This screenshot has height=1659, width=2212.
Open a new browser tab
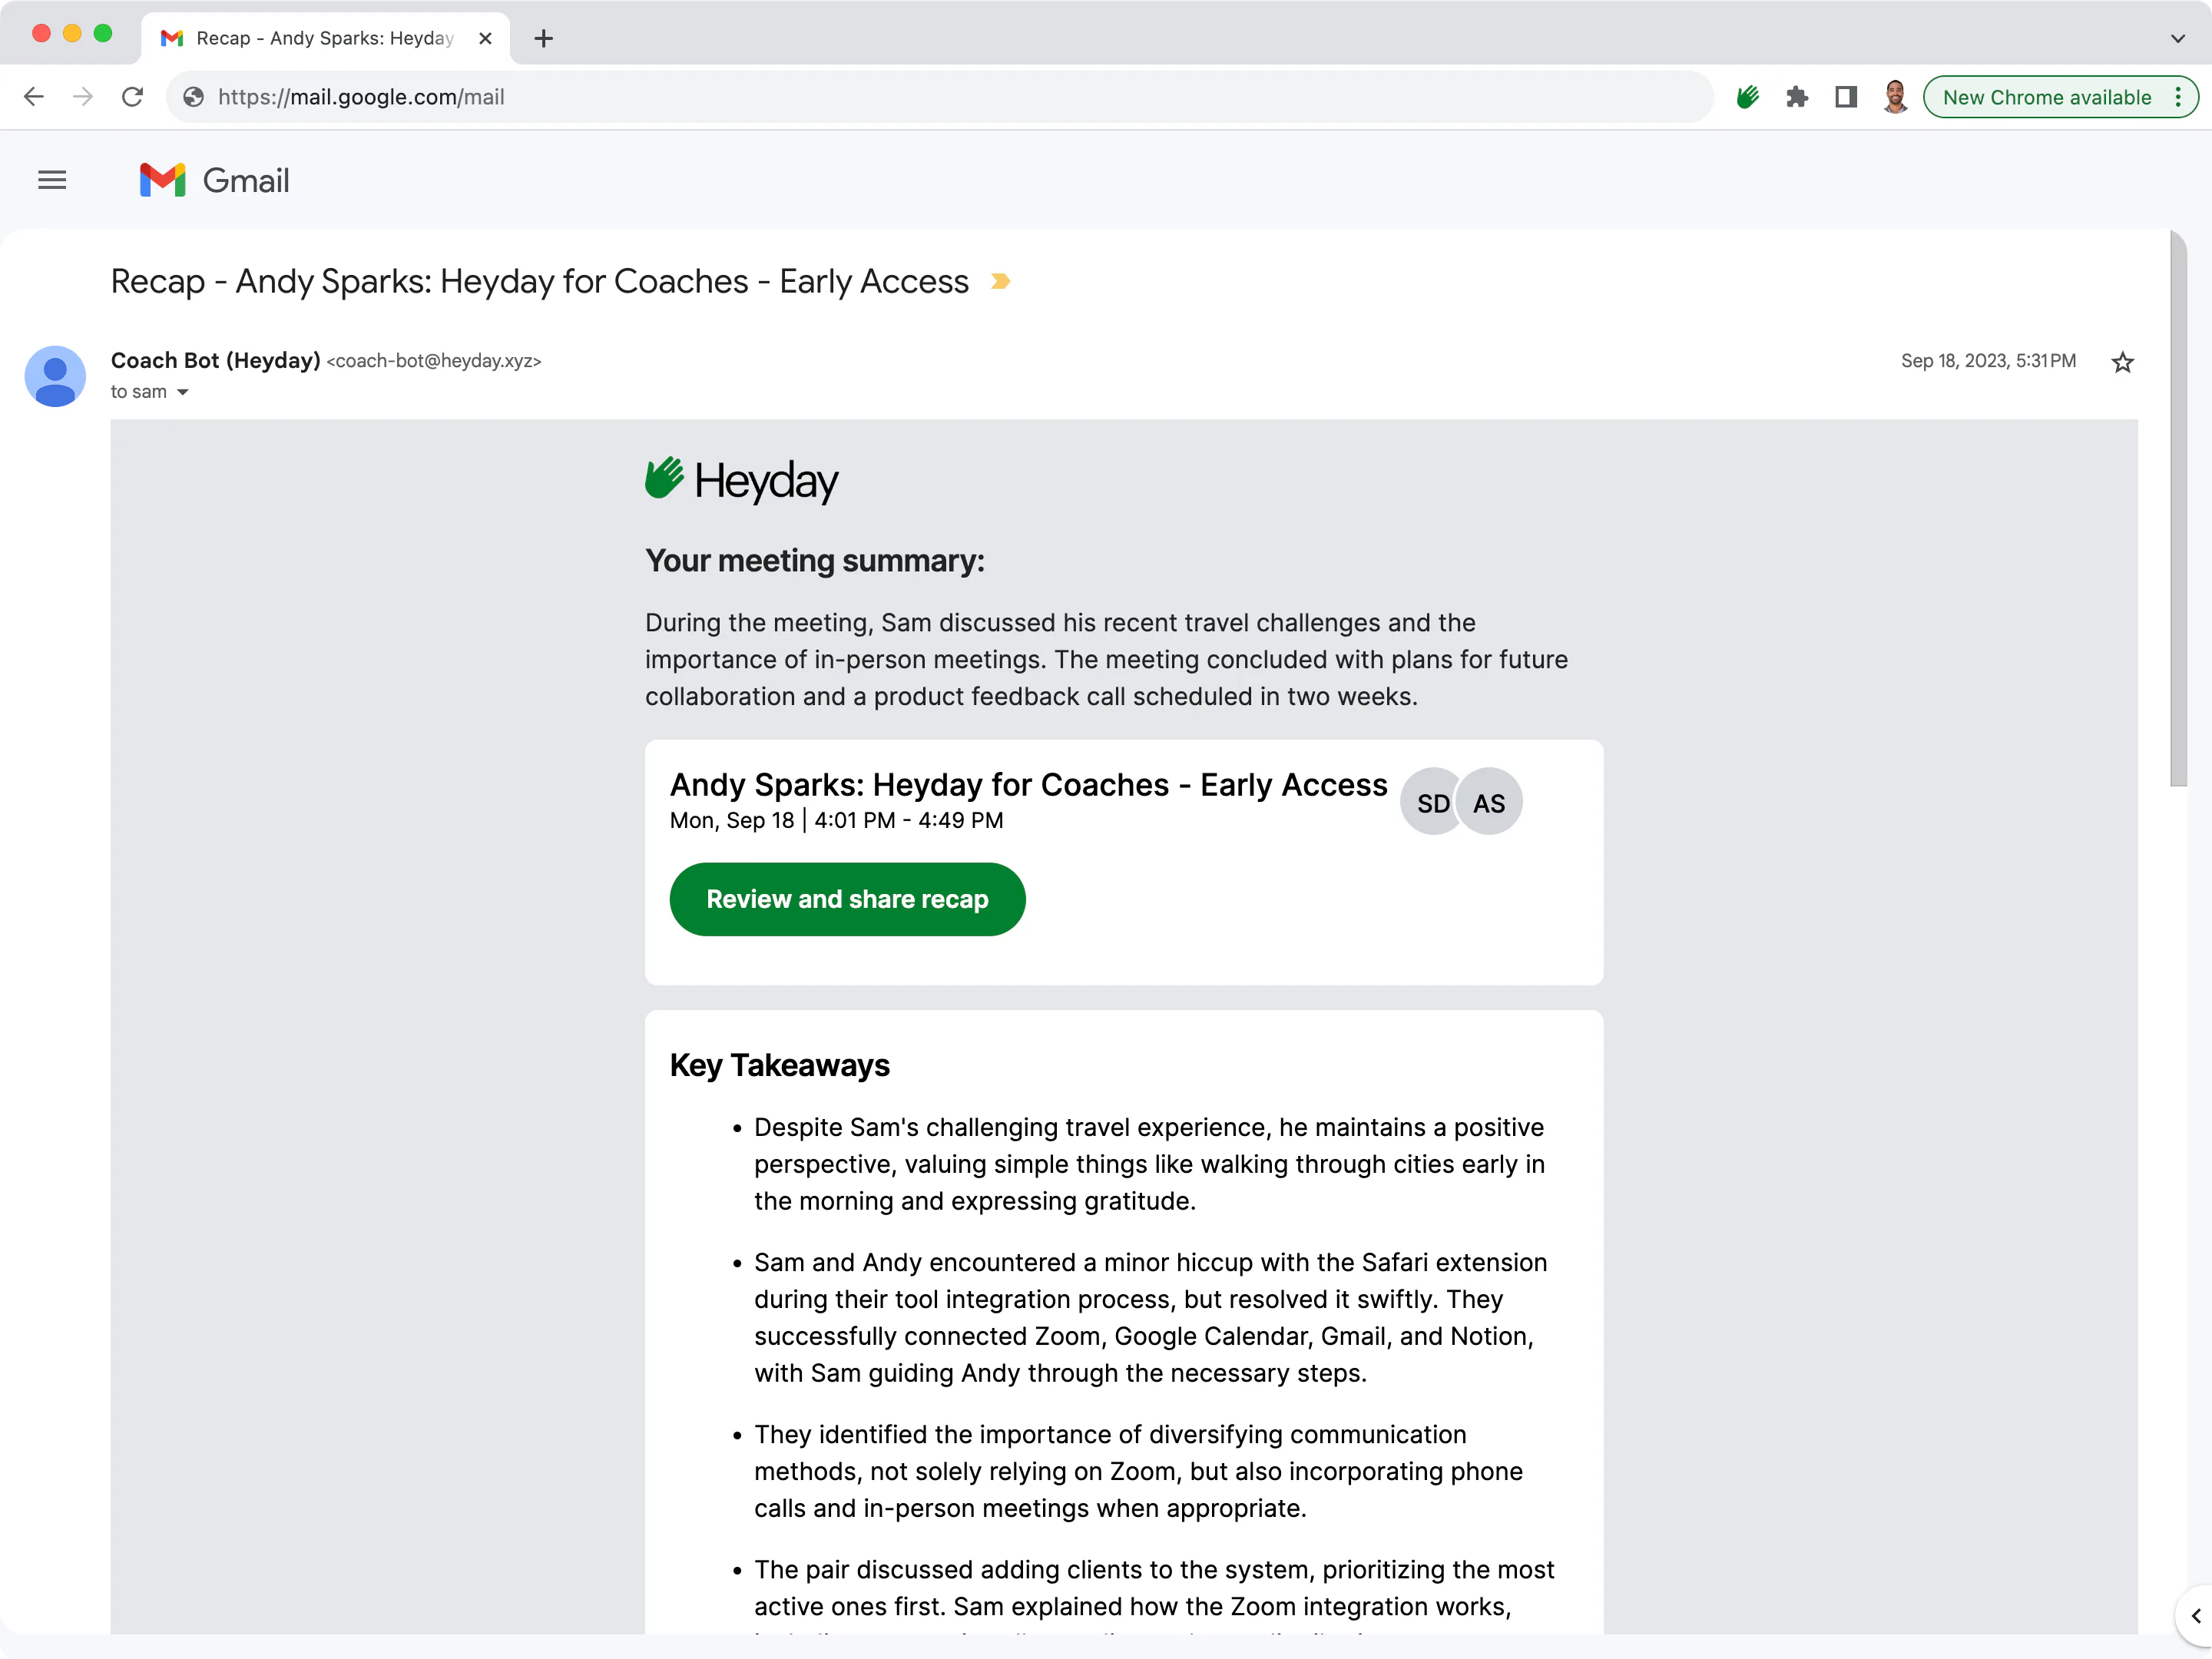[543, 38]
